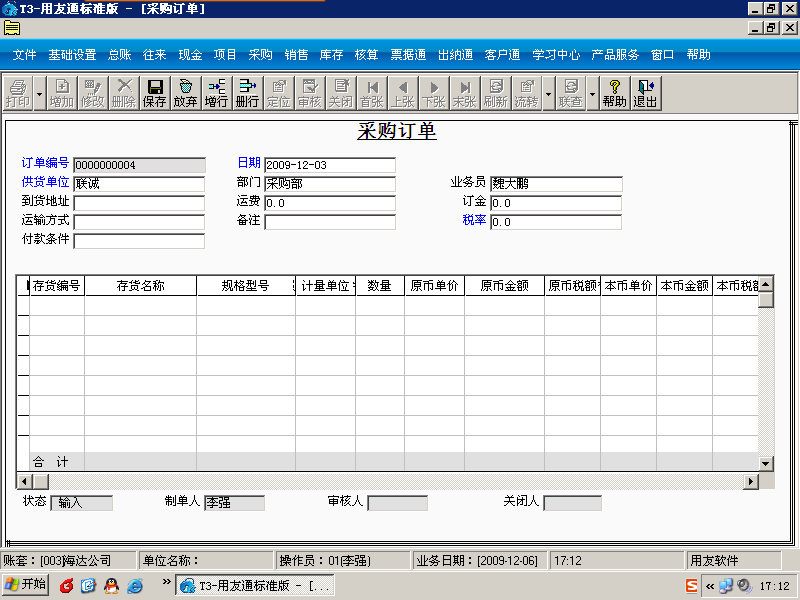Click the Windows 开始 start button
The width and height of the screenshot is (800, 600).
click(x=26, y=585)
